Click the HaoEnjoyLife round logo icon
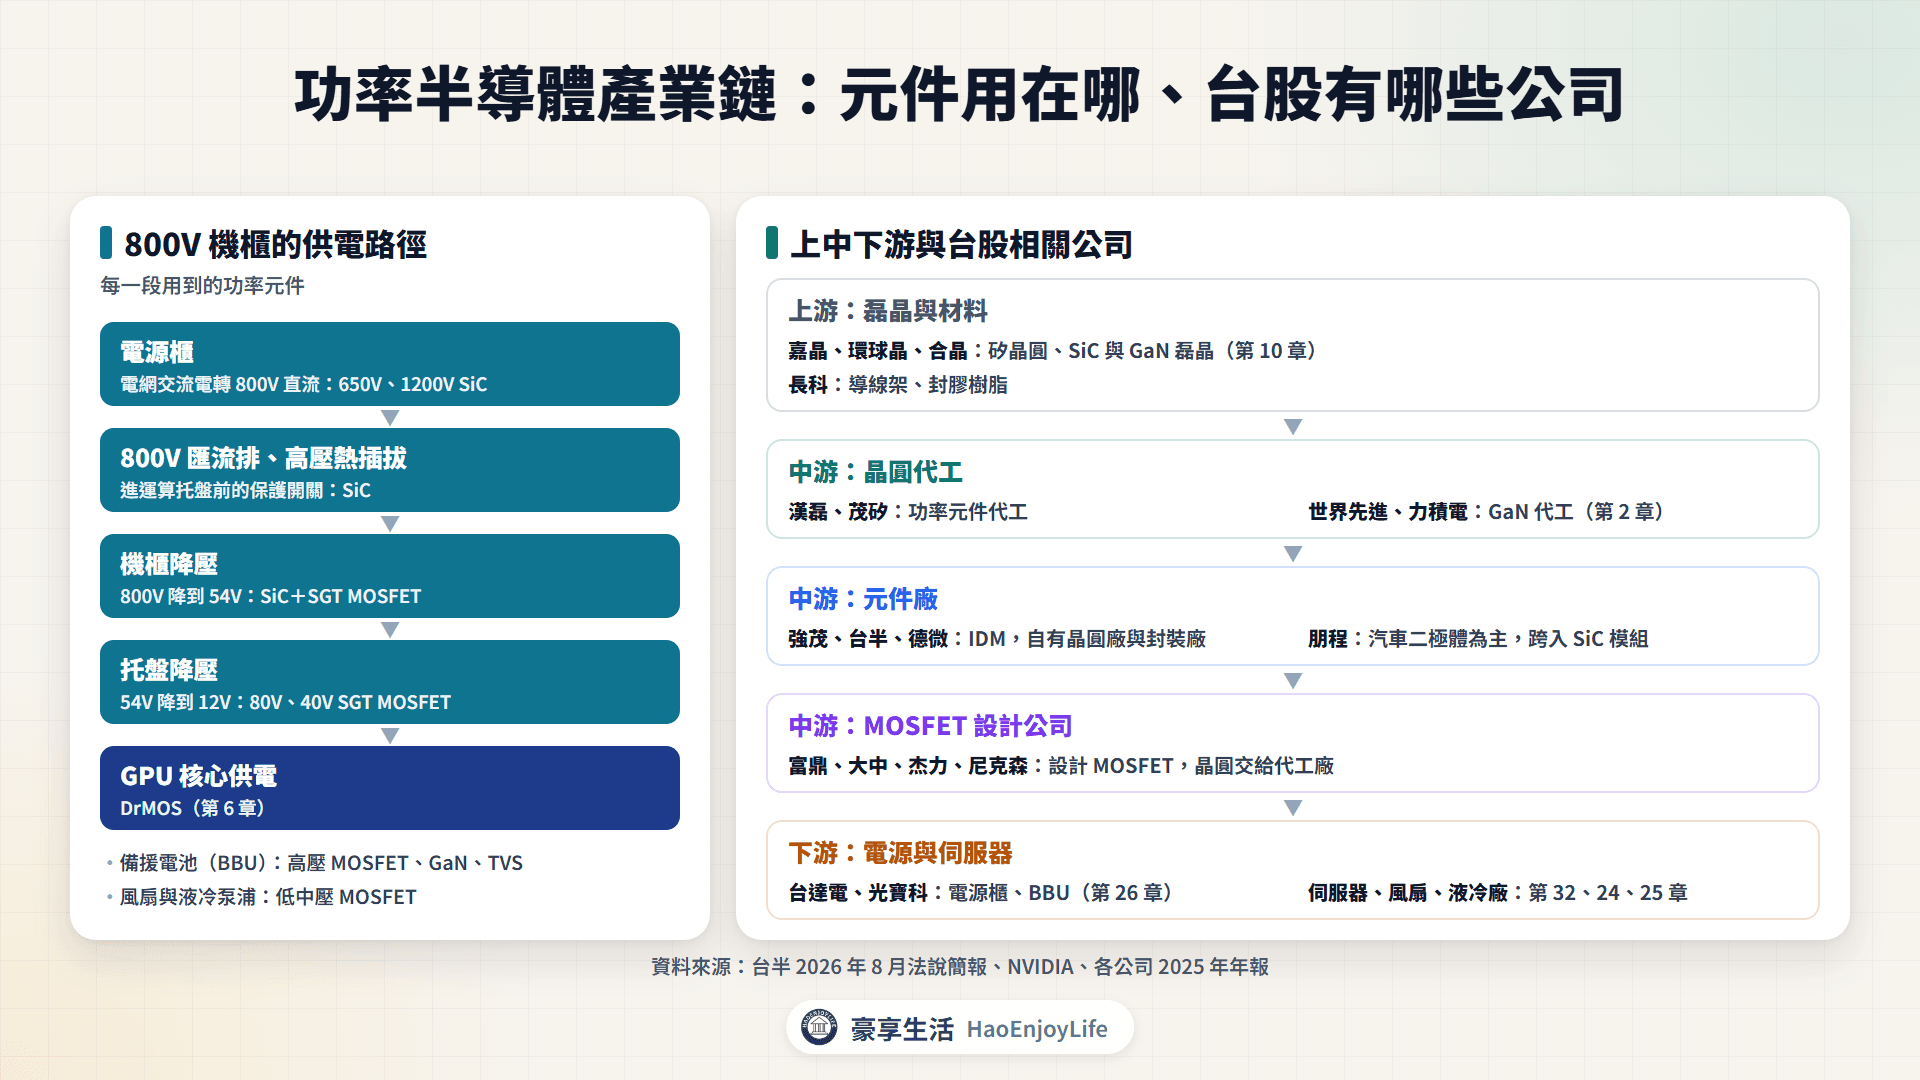 pyautogui.click(x=819, y=1027)
